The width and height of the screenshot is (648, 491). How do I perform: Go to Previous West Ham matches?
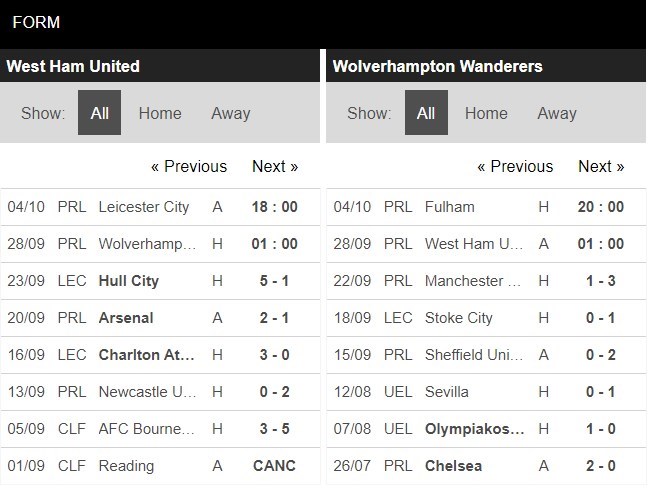pyautogui.click(x=189, y=166)
